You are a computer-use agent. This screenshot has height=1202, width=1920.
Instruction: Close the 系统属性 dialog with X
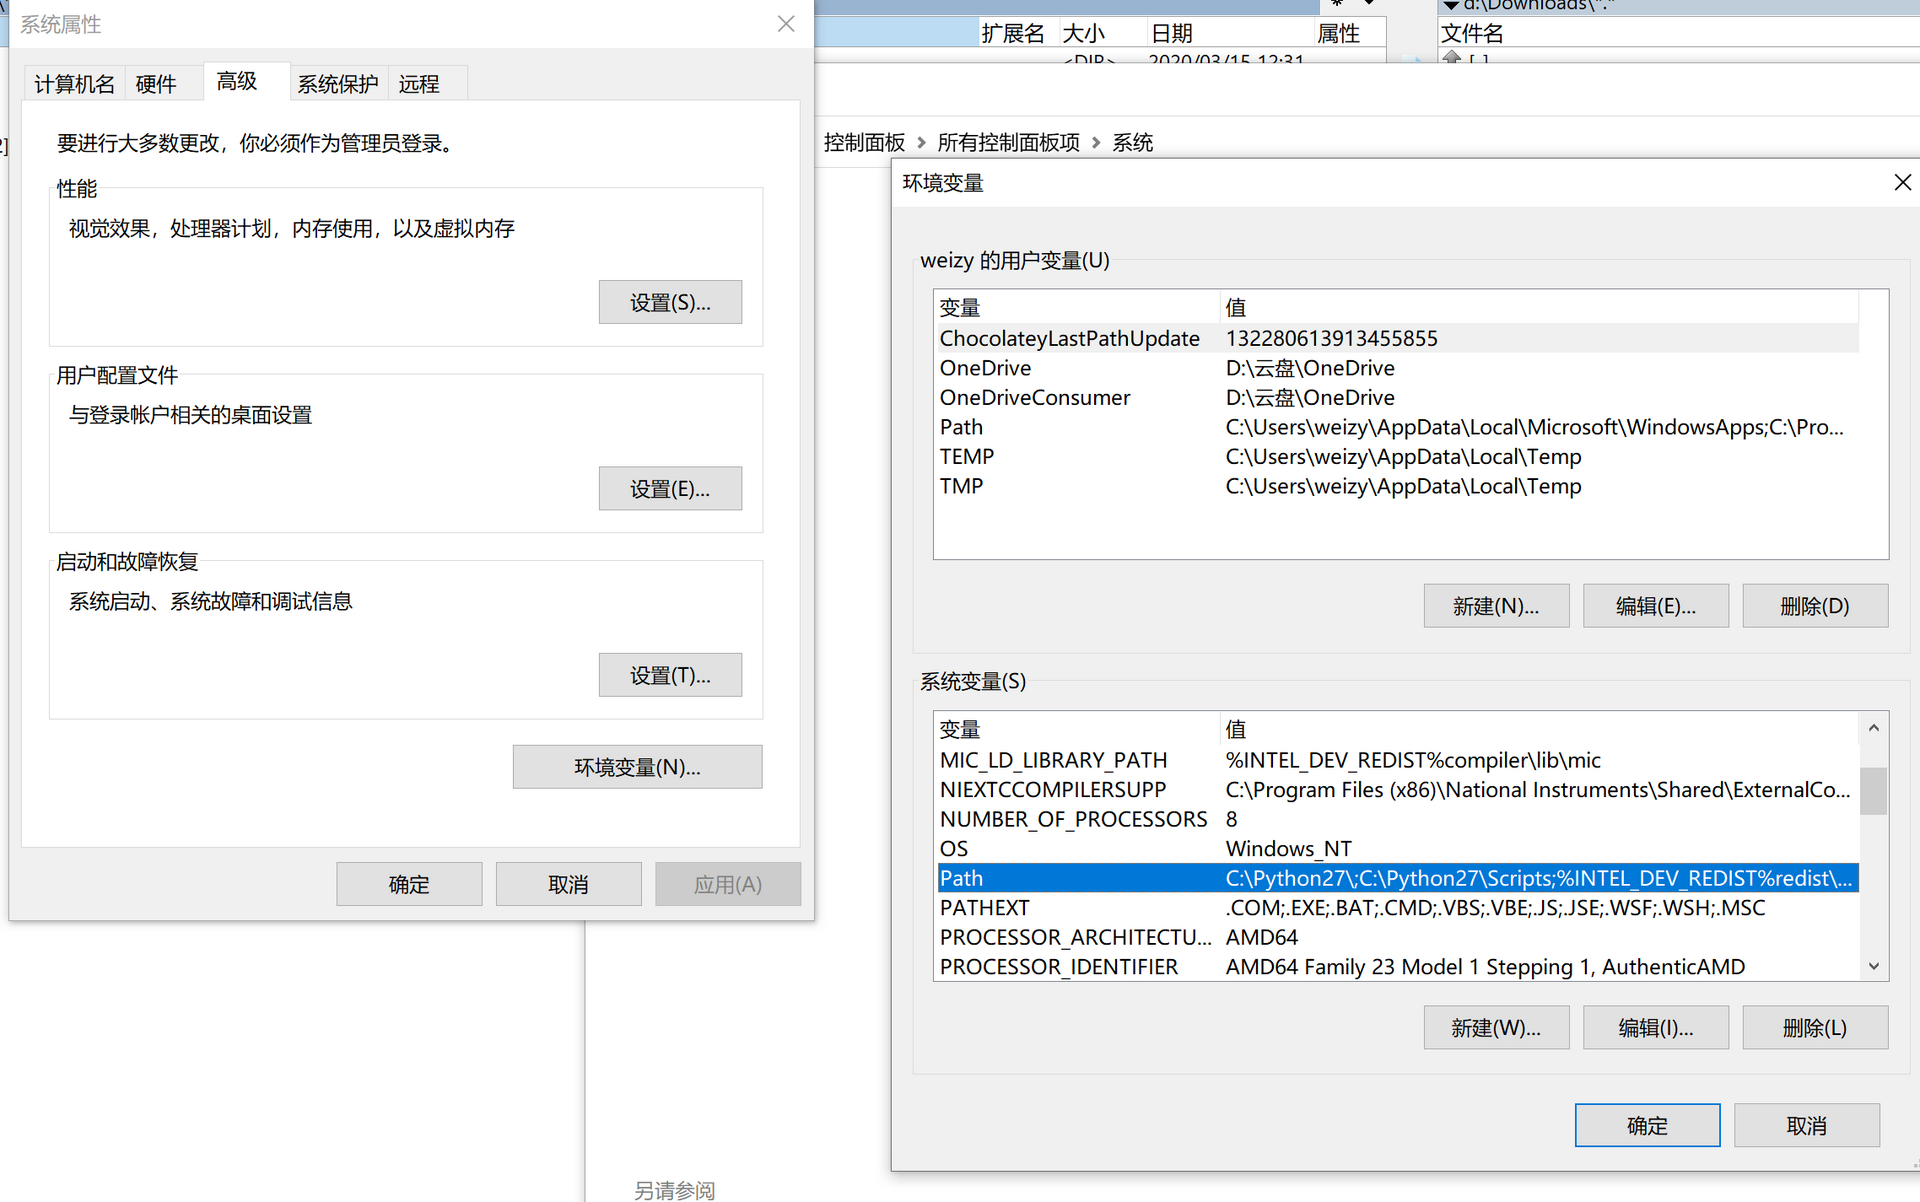coord(786,24)
